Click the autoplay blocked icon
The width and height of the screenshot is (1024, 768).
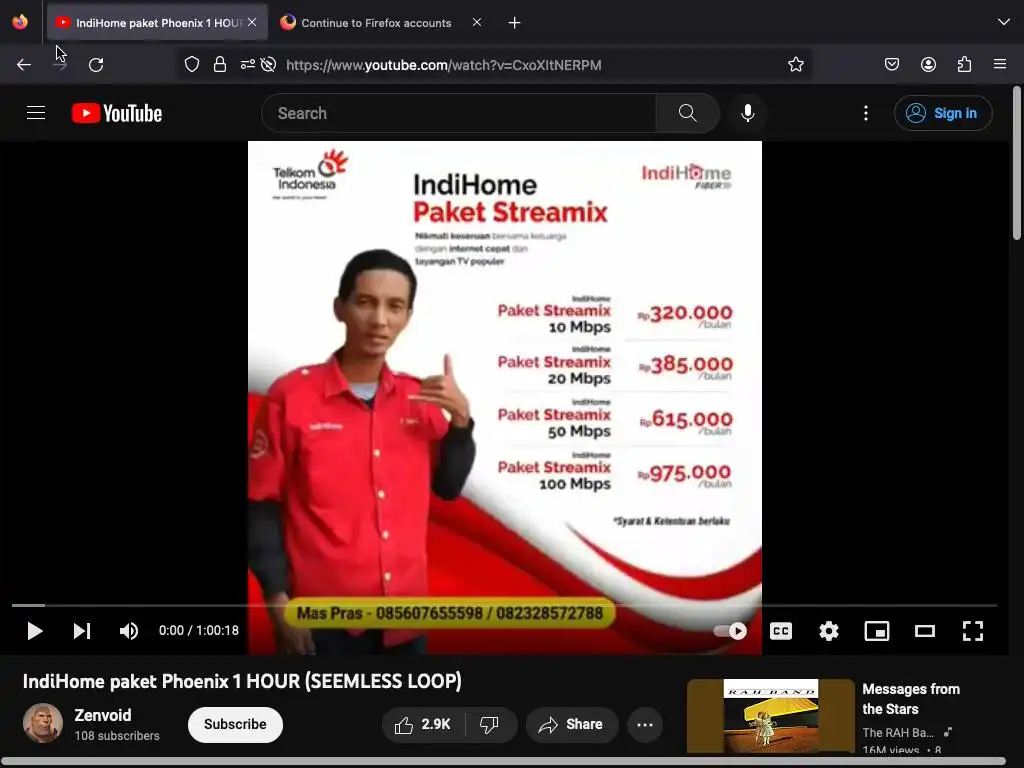click(268, 65)
